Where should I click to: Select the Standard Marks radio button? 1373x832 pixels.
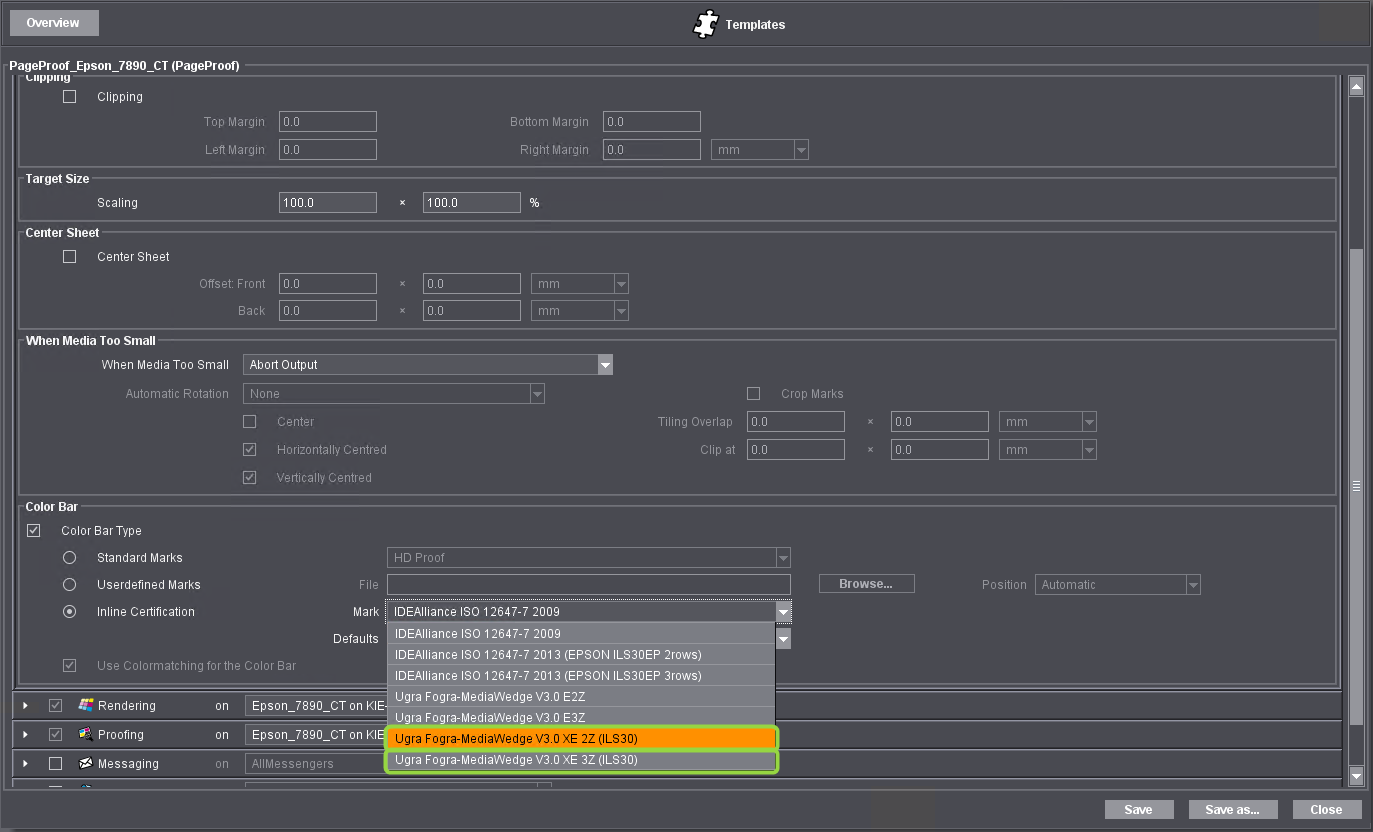69,558
